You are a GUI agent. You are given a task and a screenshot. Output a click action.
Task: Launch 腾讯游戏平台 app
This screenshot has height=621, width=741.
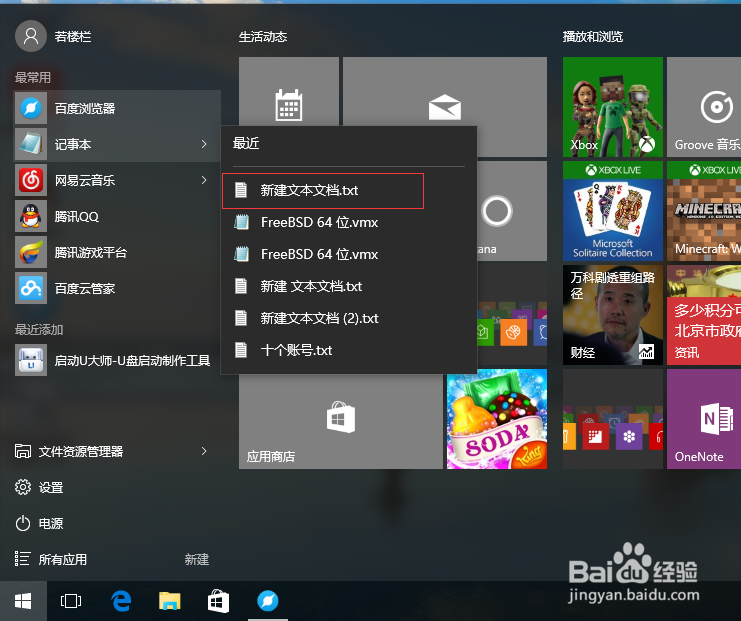pyautogui.click(x=117, y=252)
